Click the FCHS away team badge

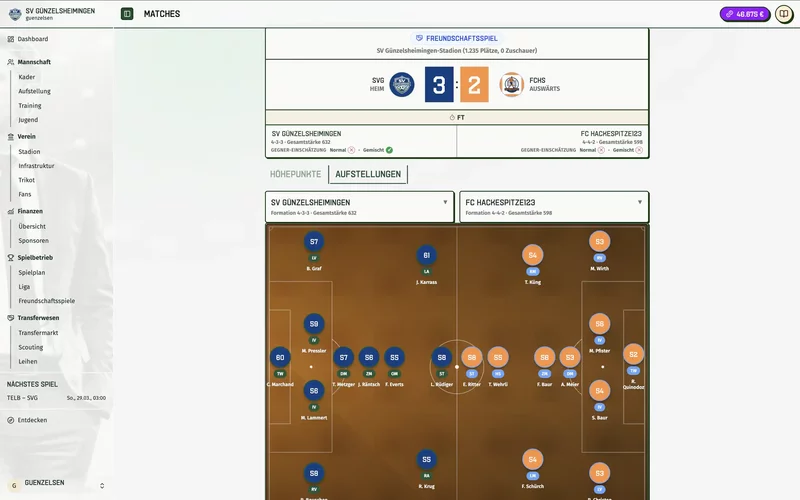pos(511,85)
